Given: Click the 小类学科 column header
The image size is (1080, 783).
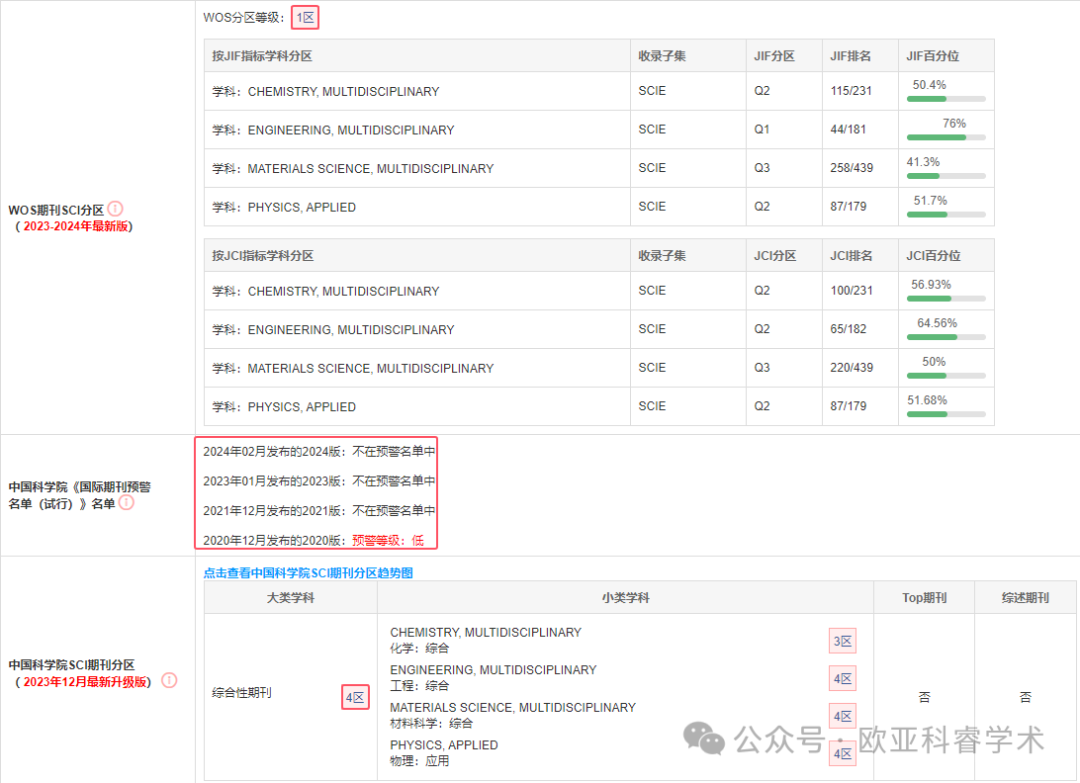Looking at the screenshot, I should 625,598.
